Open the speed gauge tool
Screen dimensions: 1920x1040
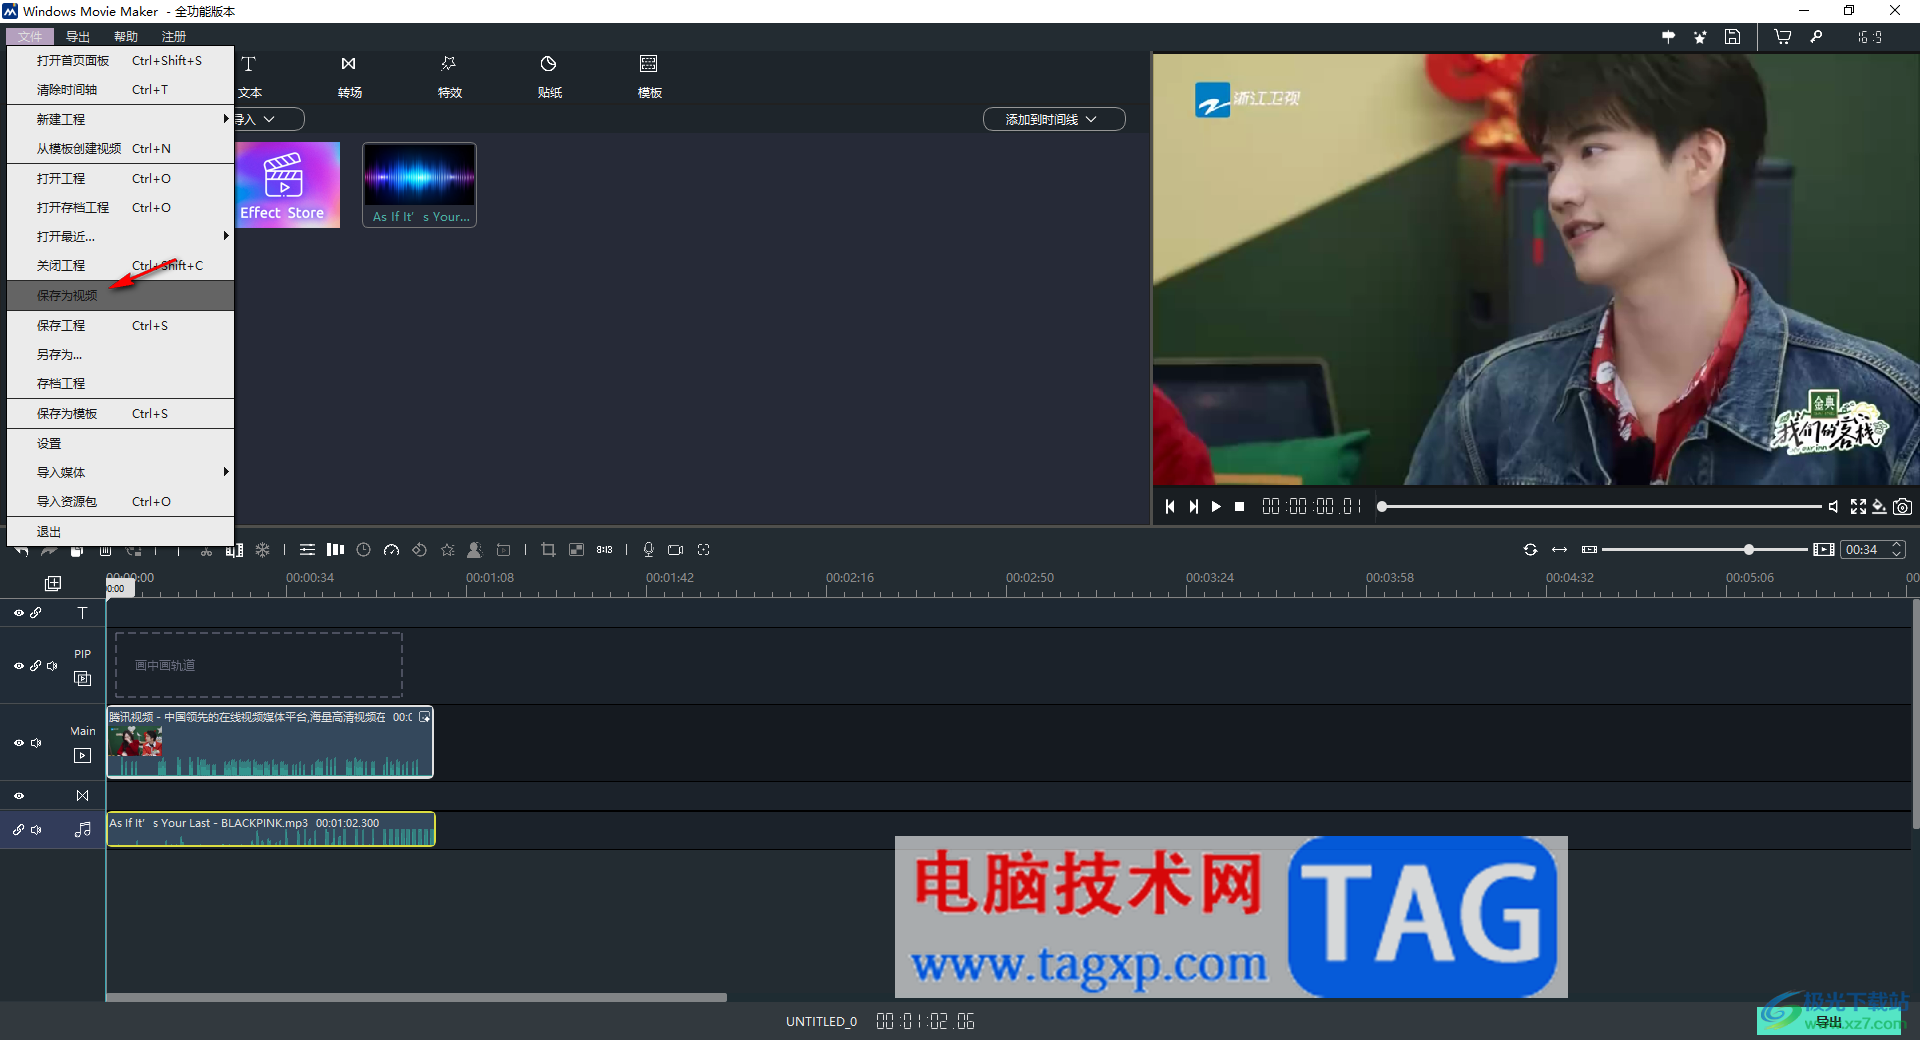pos(391,550)
